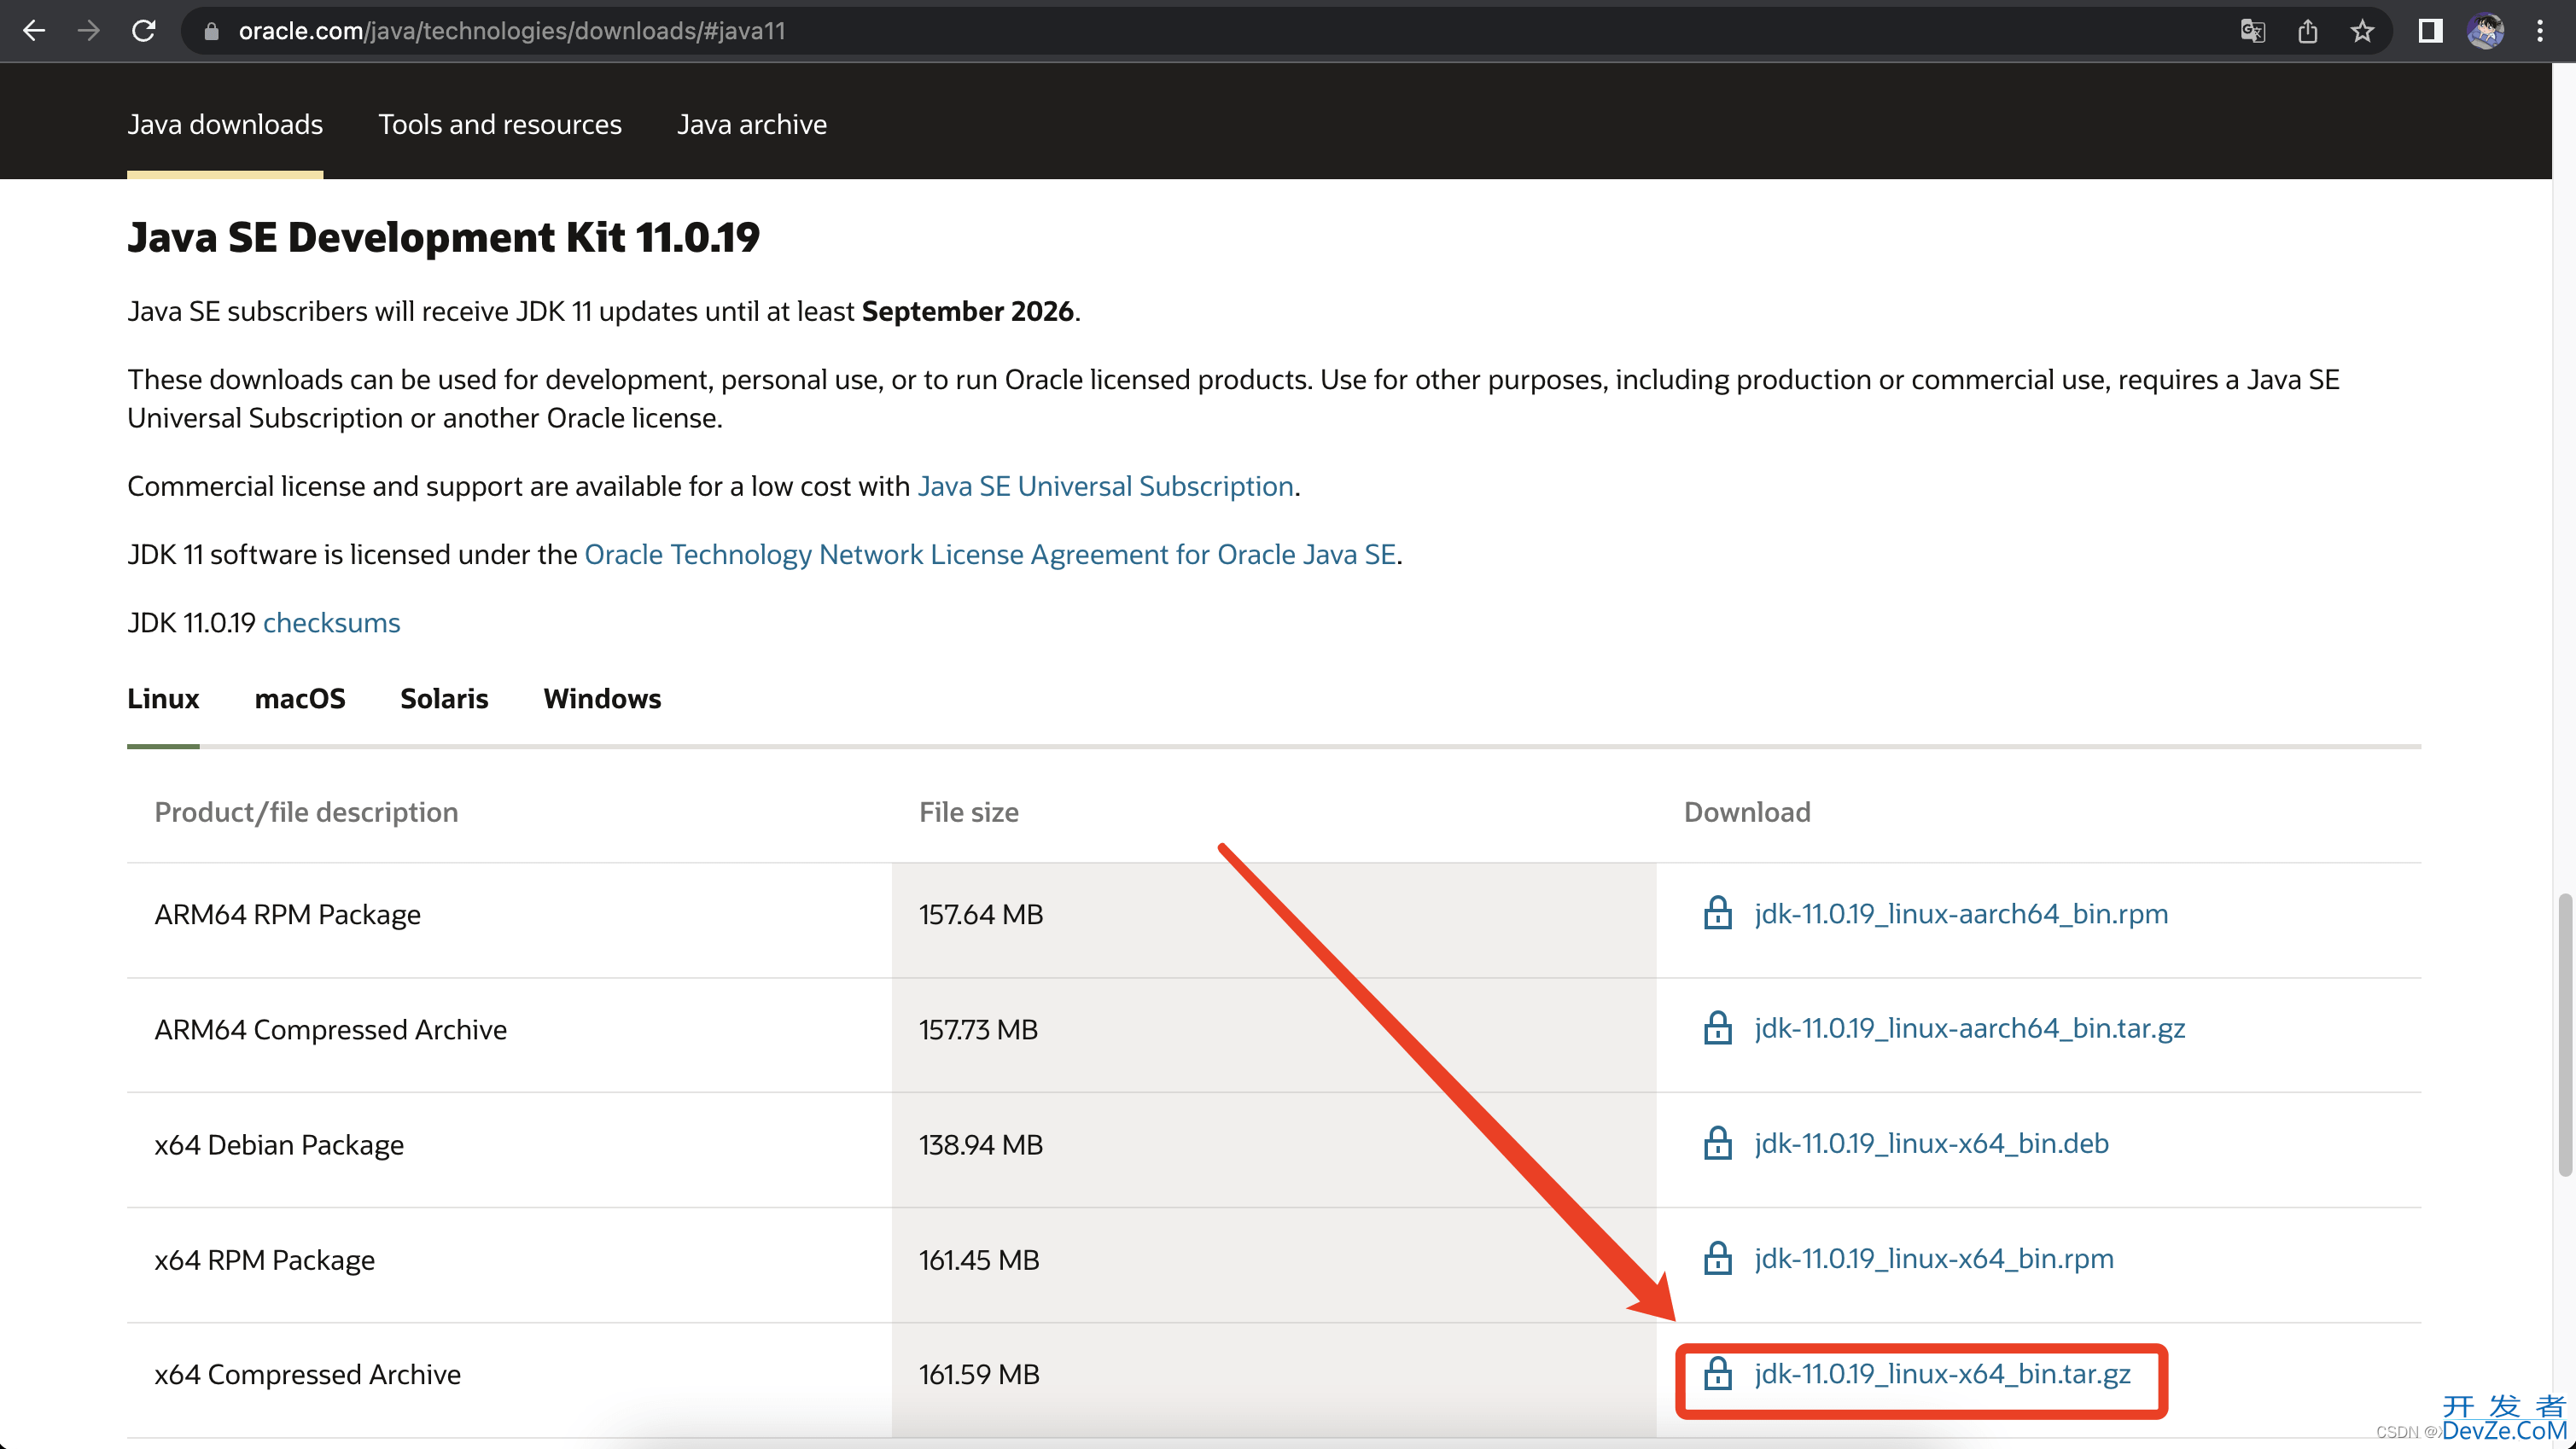Download jdk-11.0.19_linux-aarch64_bin.tar.gz
Image resolution: width=2576 pixels, height=1449 pixels.
(x=1969, y=1028)
